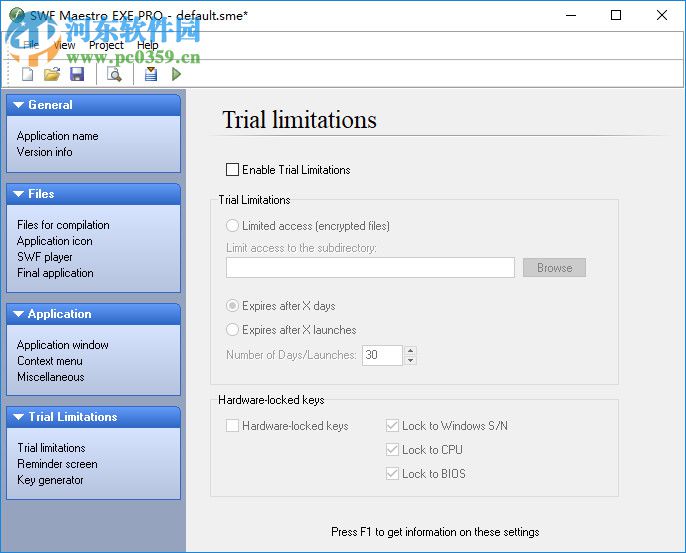The height and width of the screenshot is (553, 686).
Task: Click the Number of Days/Launches field
Action: [x=382, y=355]
